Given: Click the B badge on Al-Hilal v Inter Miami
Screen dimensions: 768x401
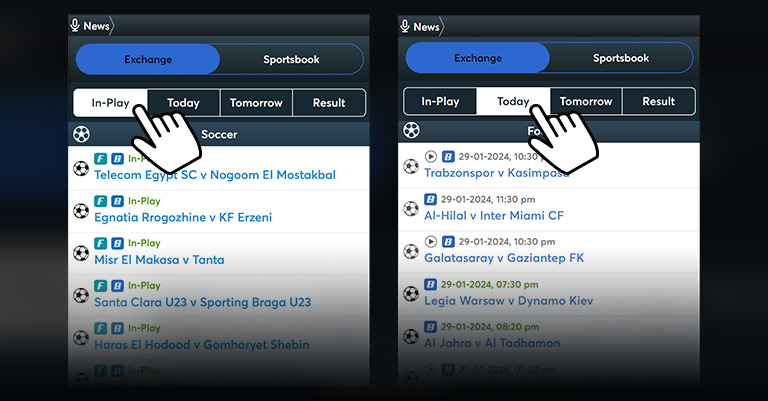Looking at the screenshot, I should (x=430, y=199).
